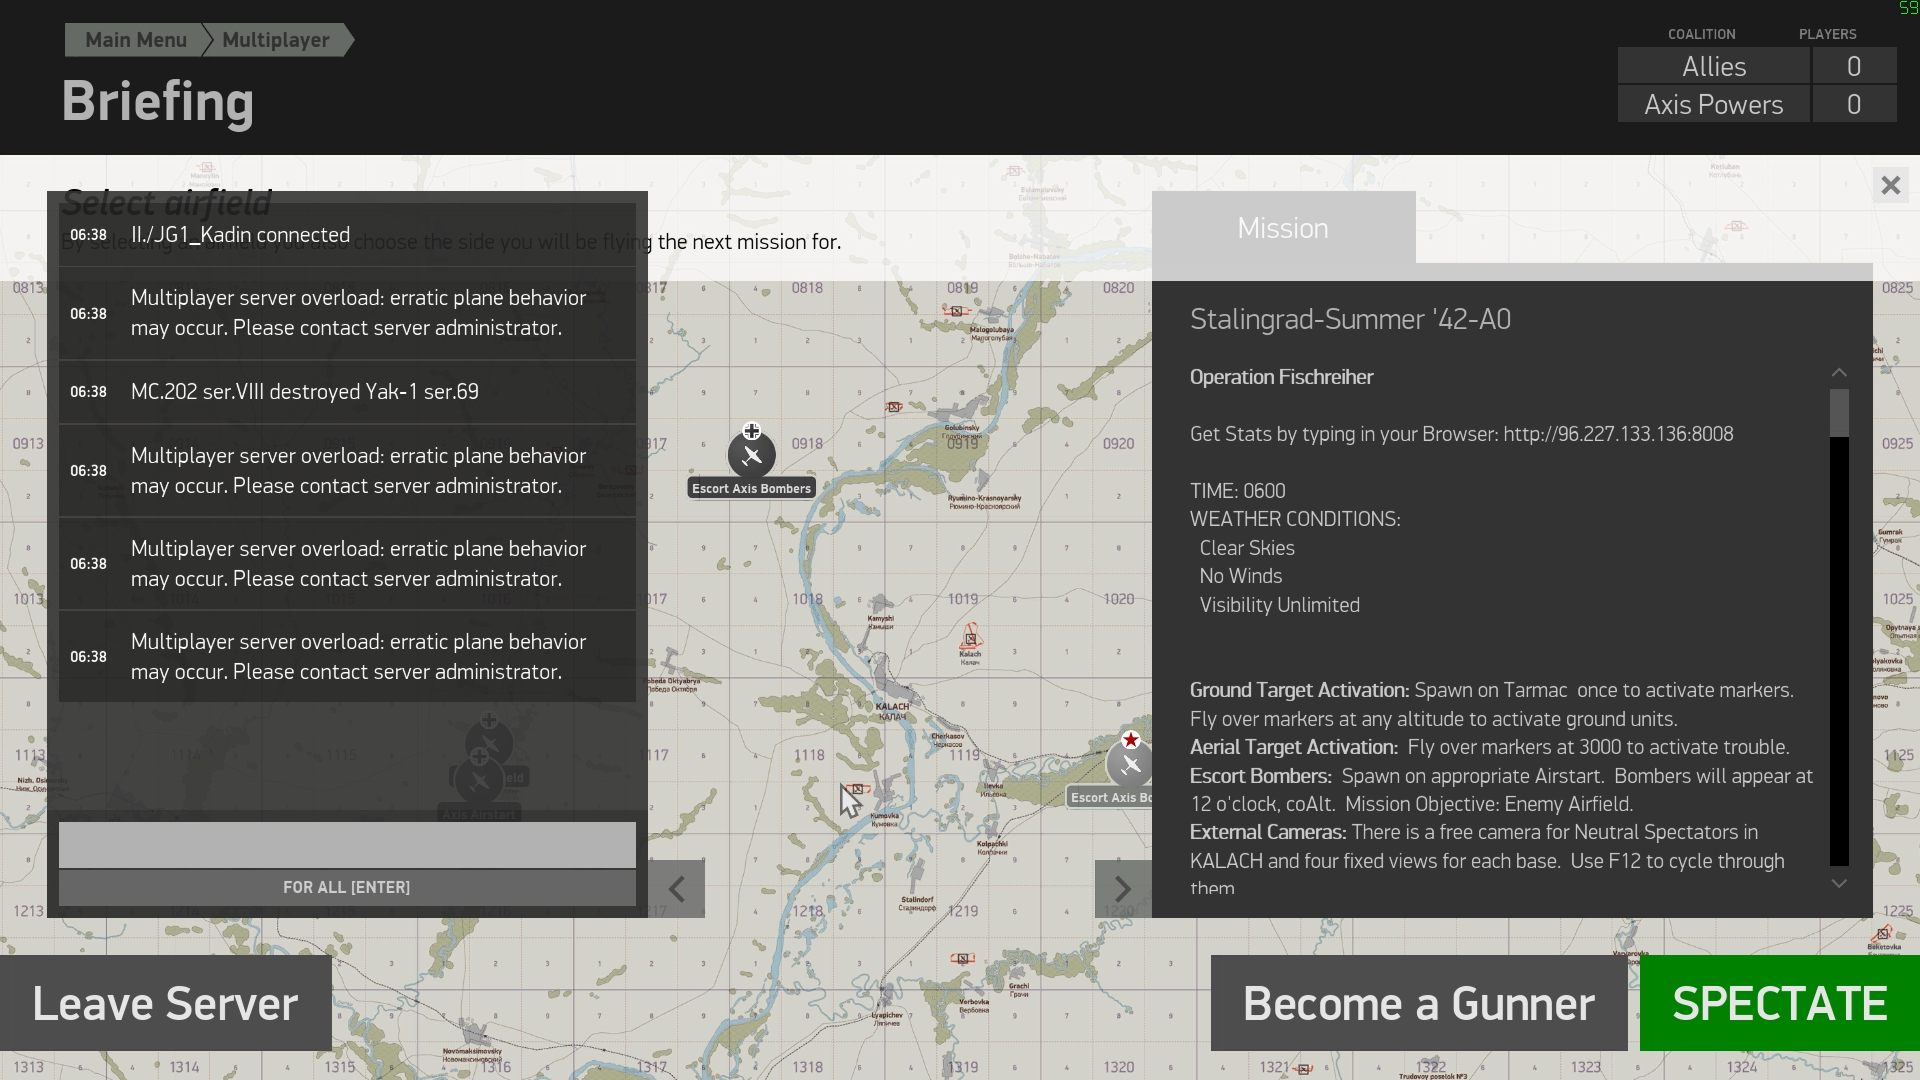Click chat entry 'MC.202 ser.VIII destroyed Yak-1 ser.69'

click(347, 392)
